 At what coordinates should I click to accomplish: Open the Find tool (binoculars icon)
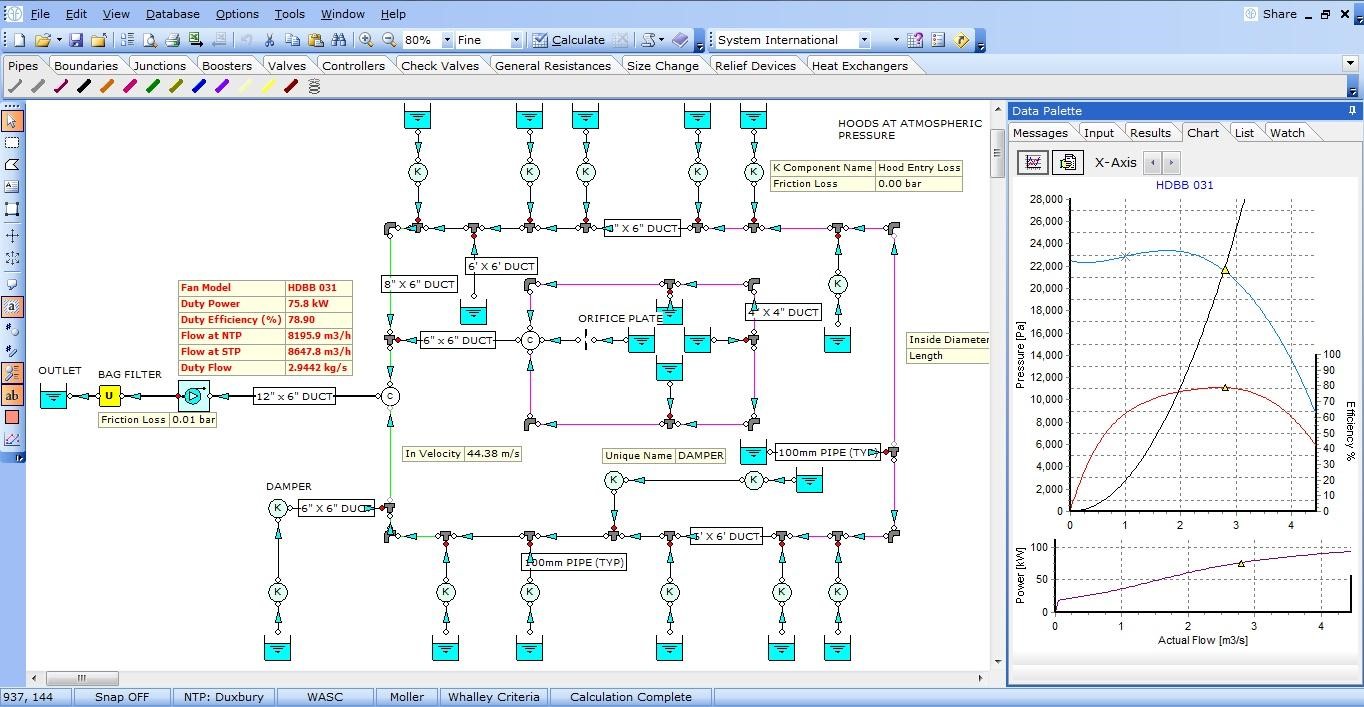pos(340,40)
